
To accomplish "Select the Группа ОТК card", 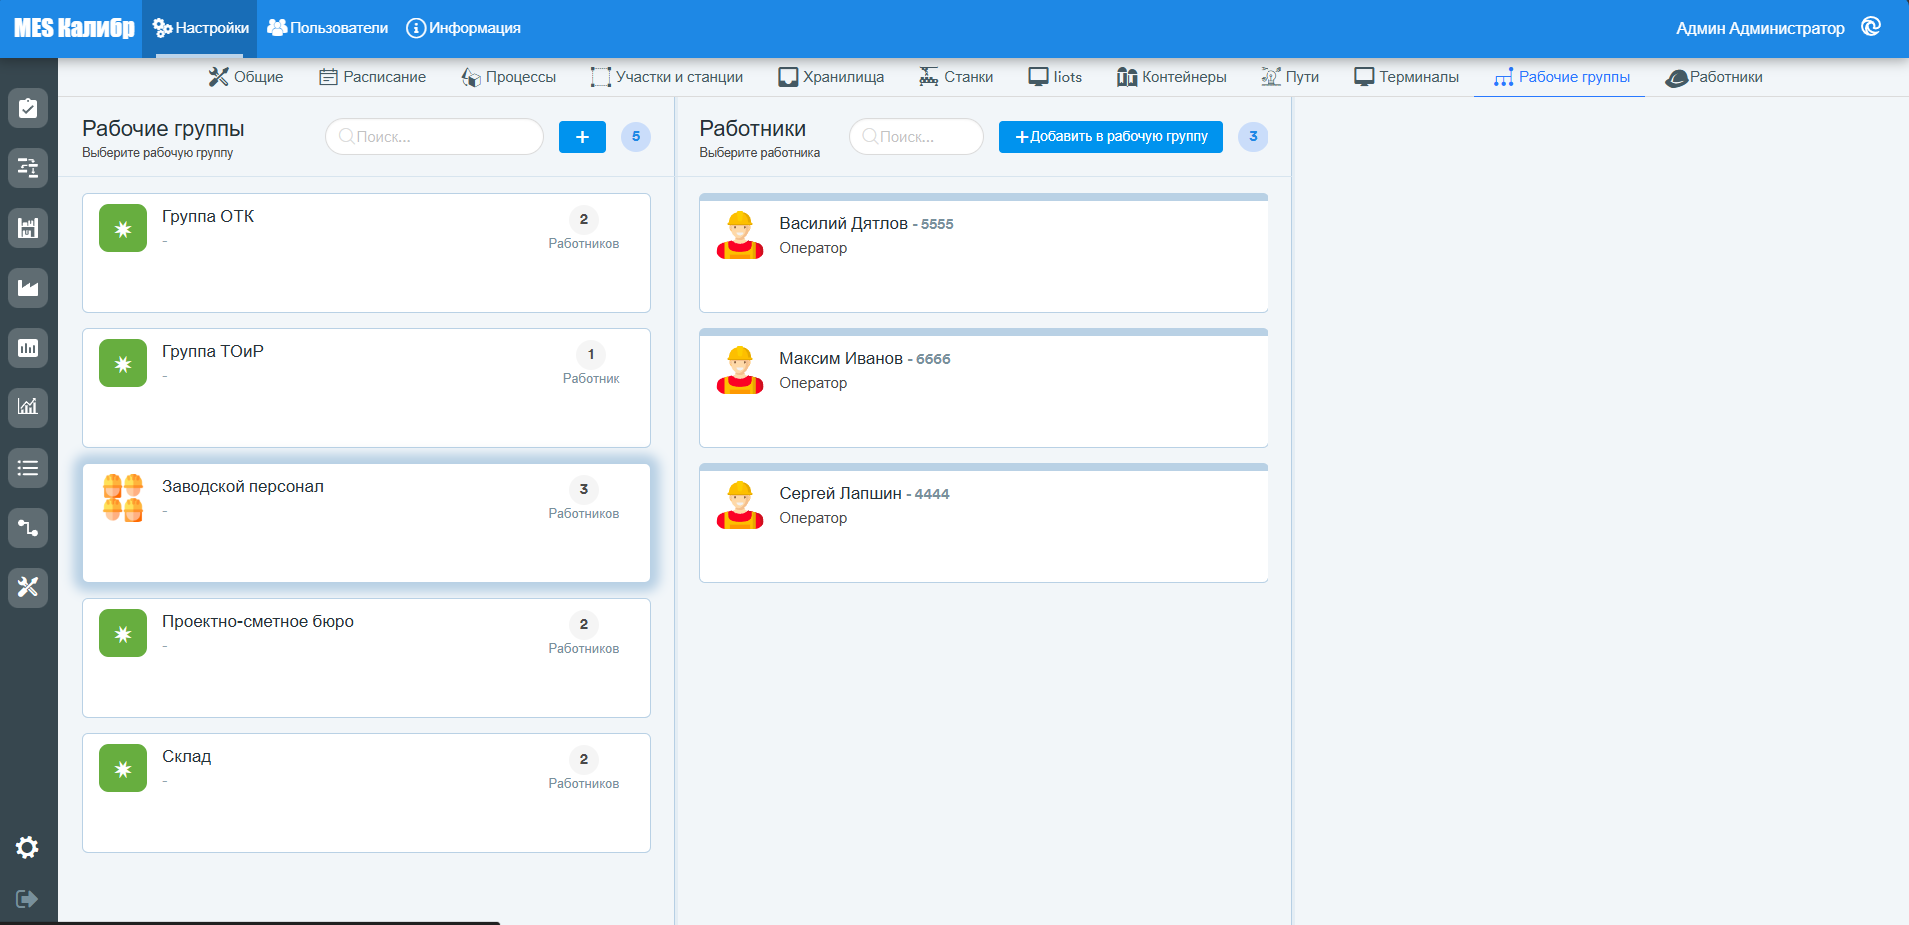I will pos(366,253).
